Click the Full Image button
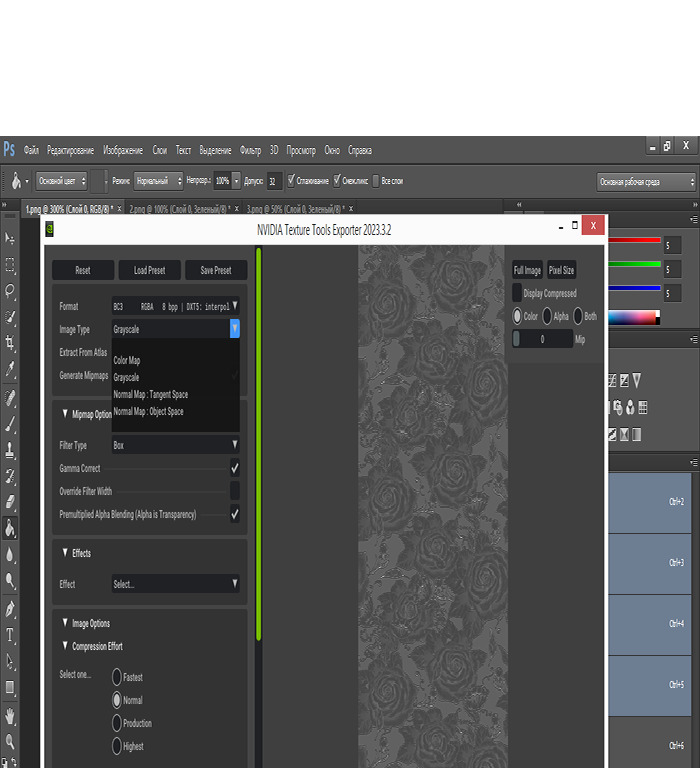 (527, 270)
